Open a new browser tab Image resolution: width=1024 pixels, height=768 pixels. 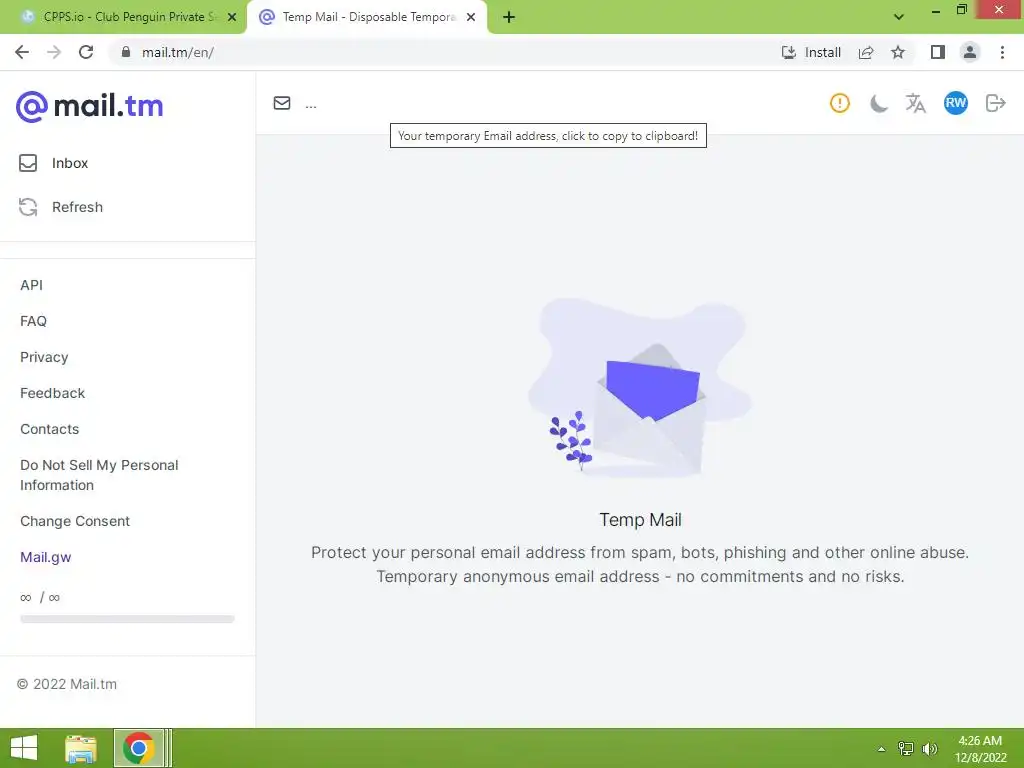coord(509,17)
